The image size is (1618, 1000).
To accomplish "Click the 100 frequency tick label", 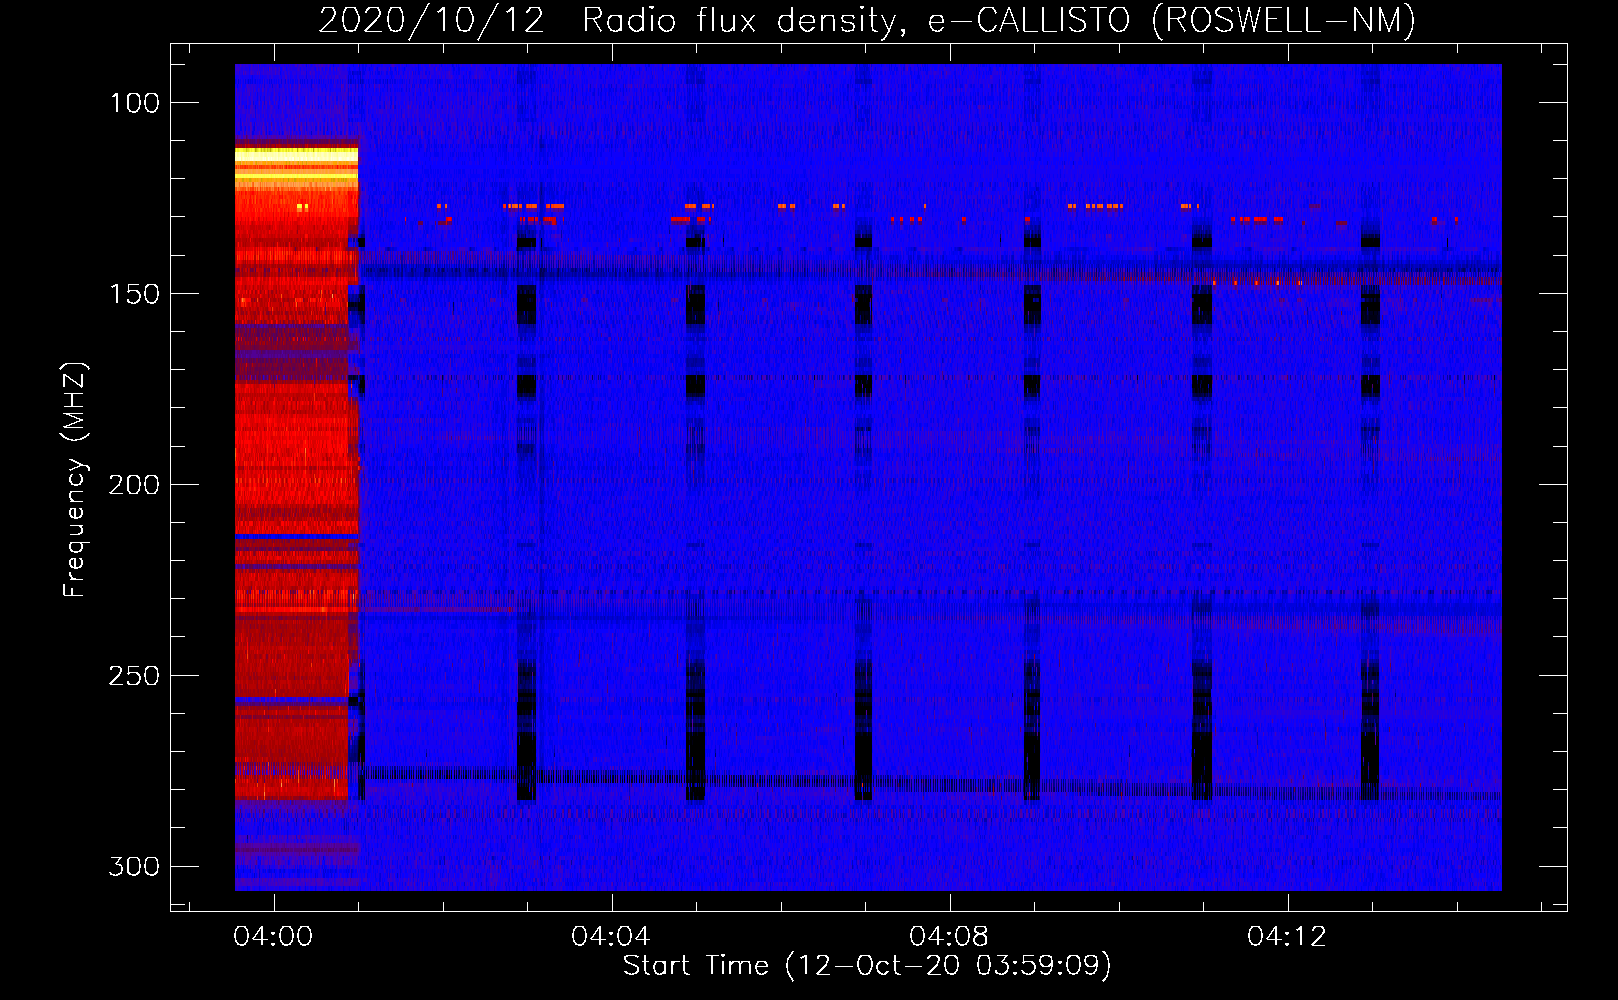I will click(134, 103).
